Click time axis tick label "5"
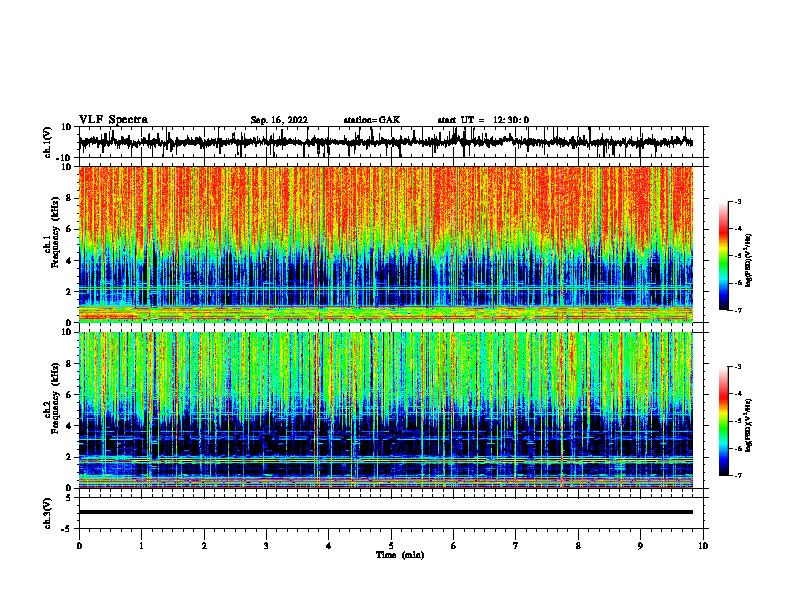The height and width of the screenshot is (612, 792). [391, 546]
